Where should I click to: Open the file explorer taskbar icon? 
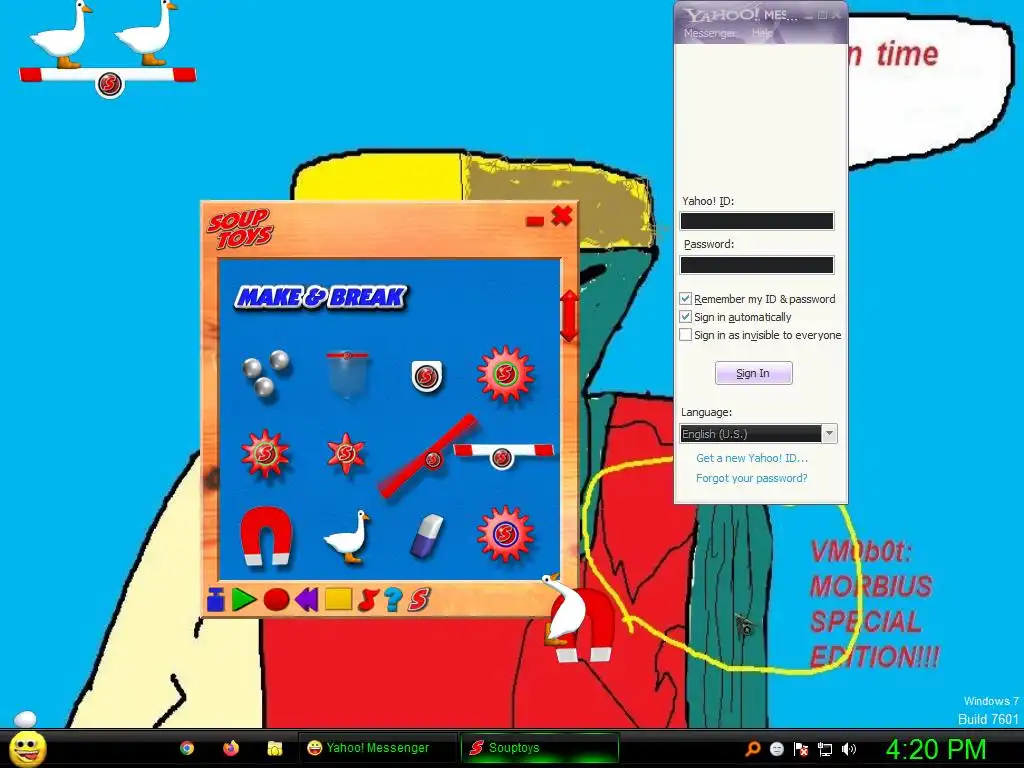pyautogui.click(x=275, y=748)
